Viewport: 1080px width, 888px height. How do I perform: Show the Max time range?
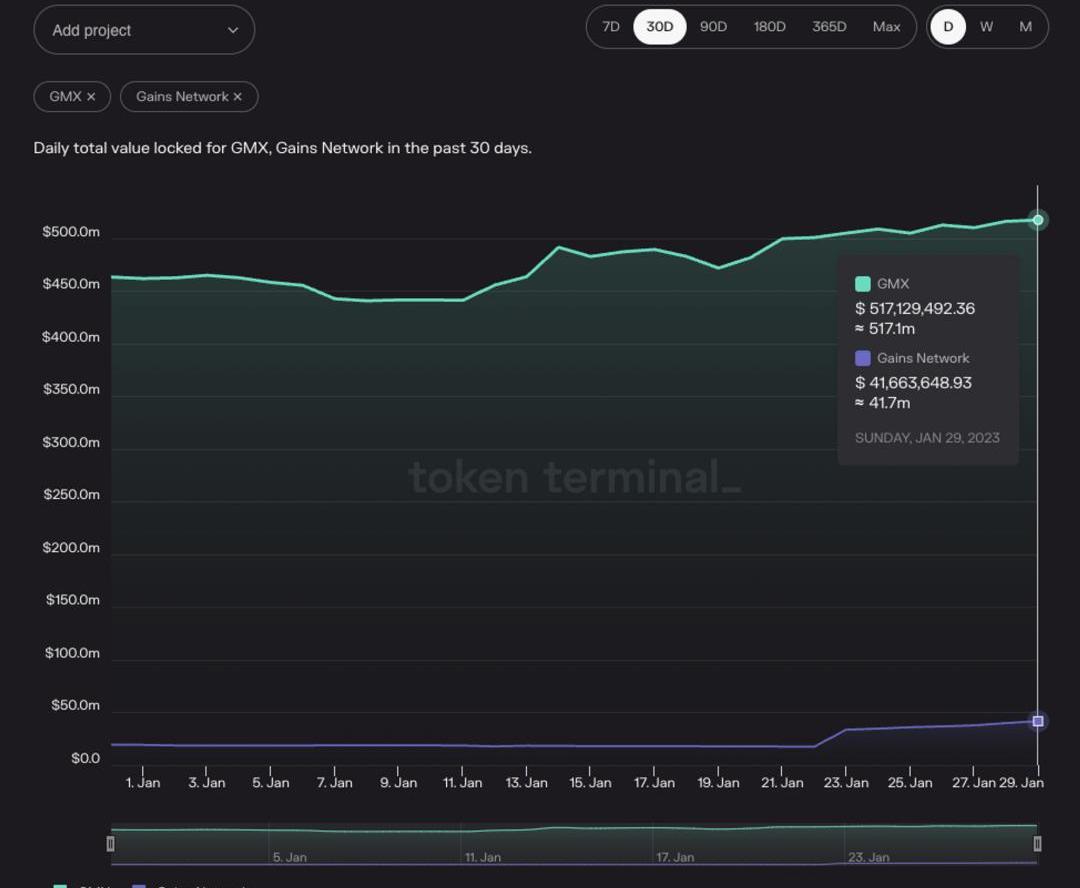click(x=886, y=27)
